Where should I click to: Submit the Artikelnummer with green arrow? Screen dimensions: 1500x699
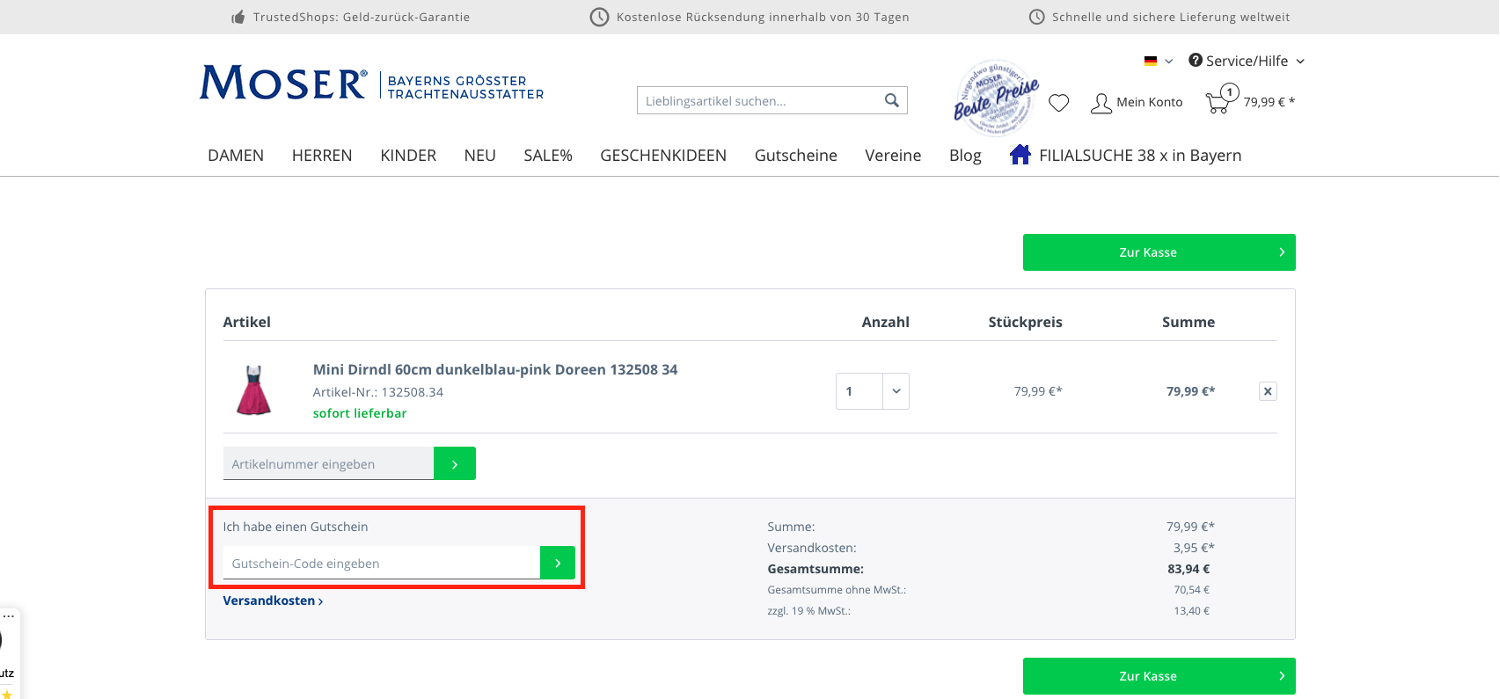(455, 463)
